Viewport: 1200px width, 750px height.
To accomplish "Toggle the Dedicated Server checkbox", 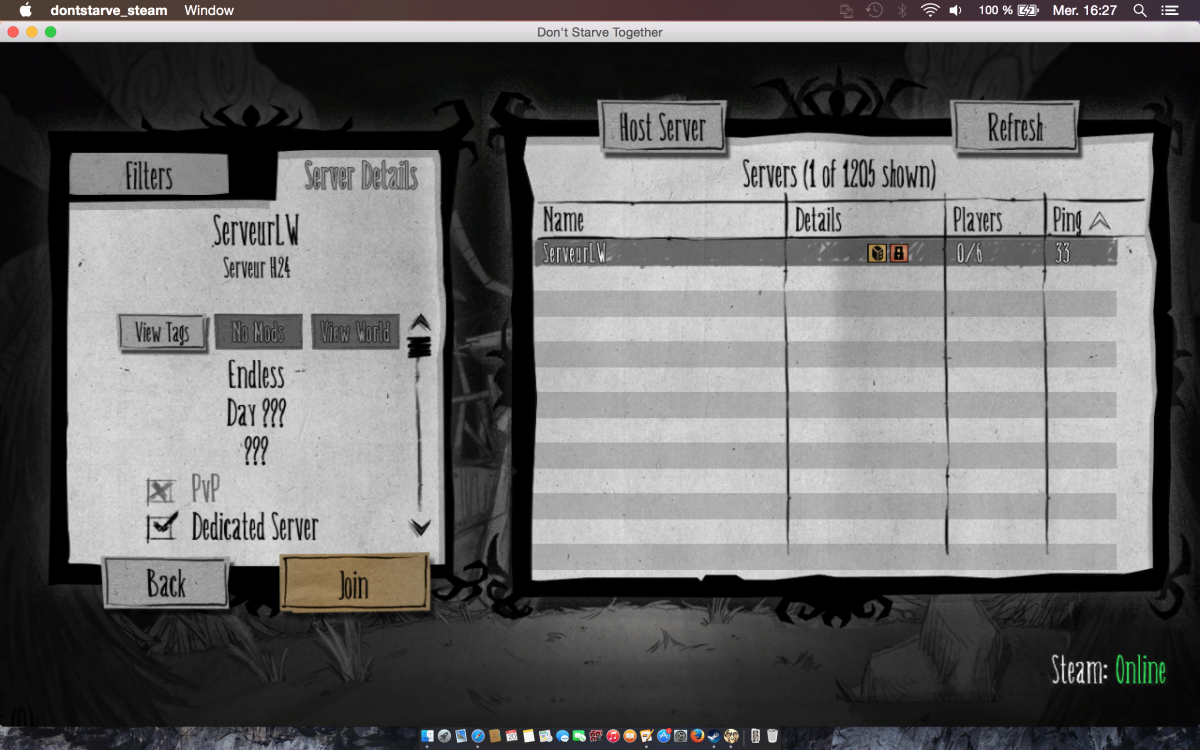I will point(161,526).
